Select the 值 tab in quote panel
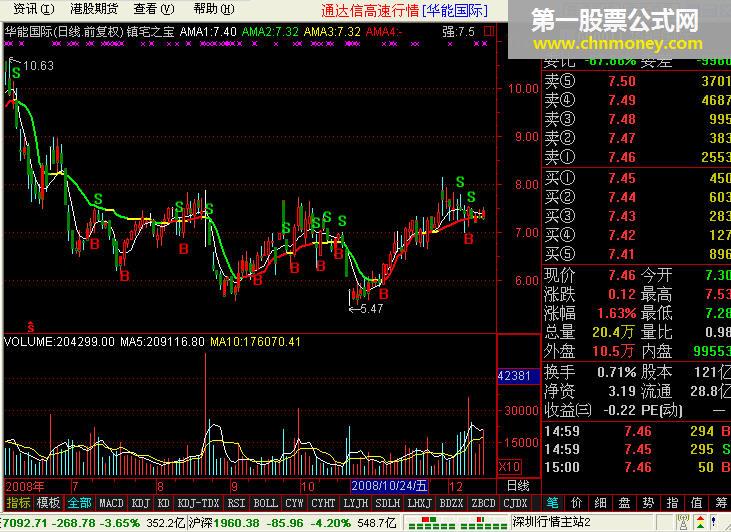 point(697,503)
